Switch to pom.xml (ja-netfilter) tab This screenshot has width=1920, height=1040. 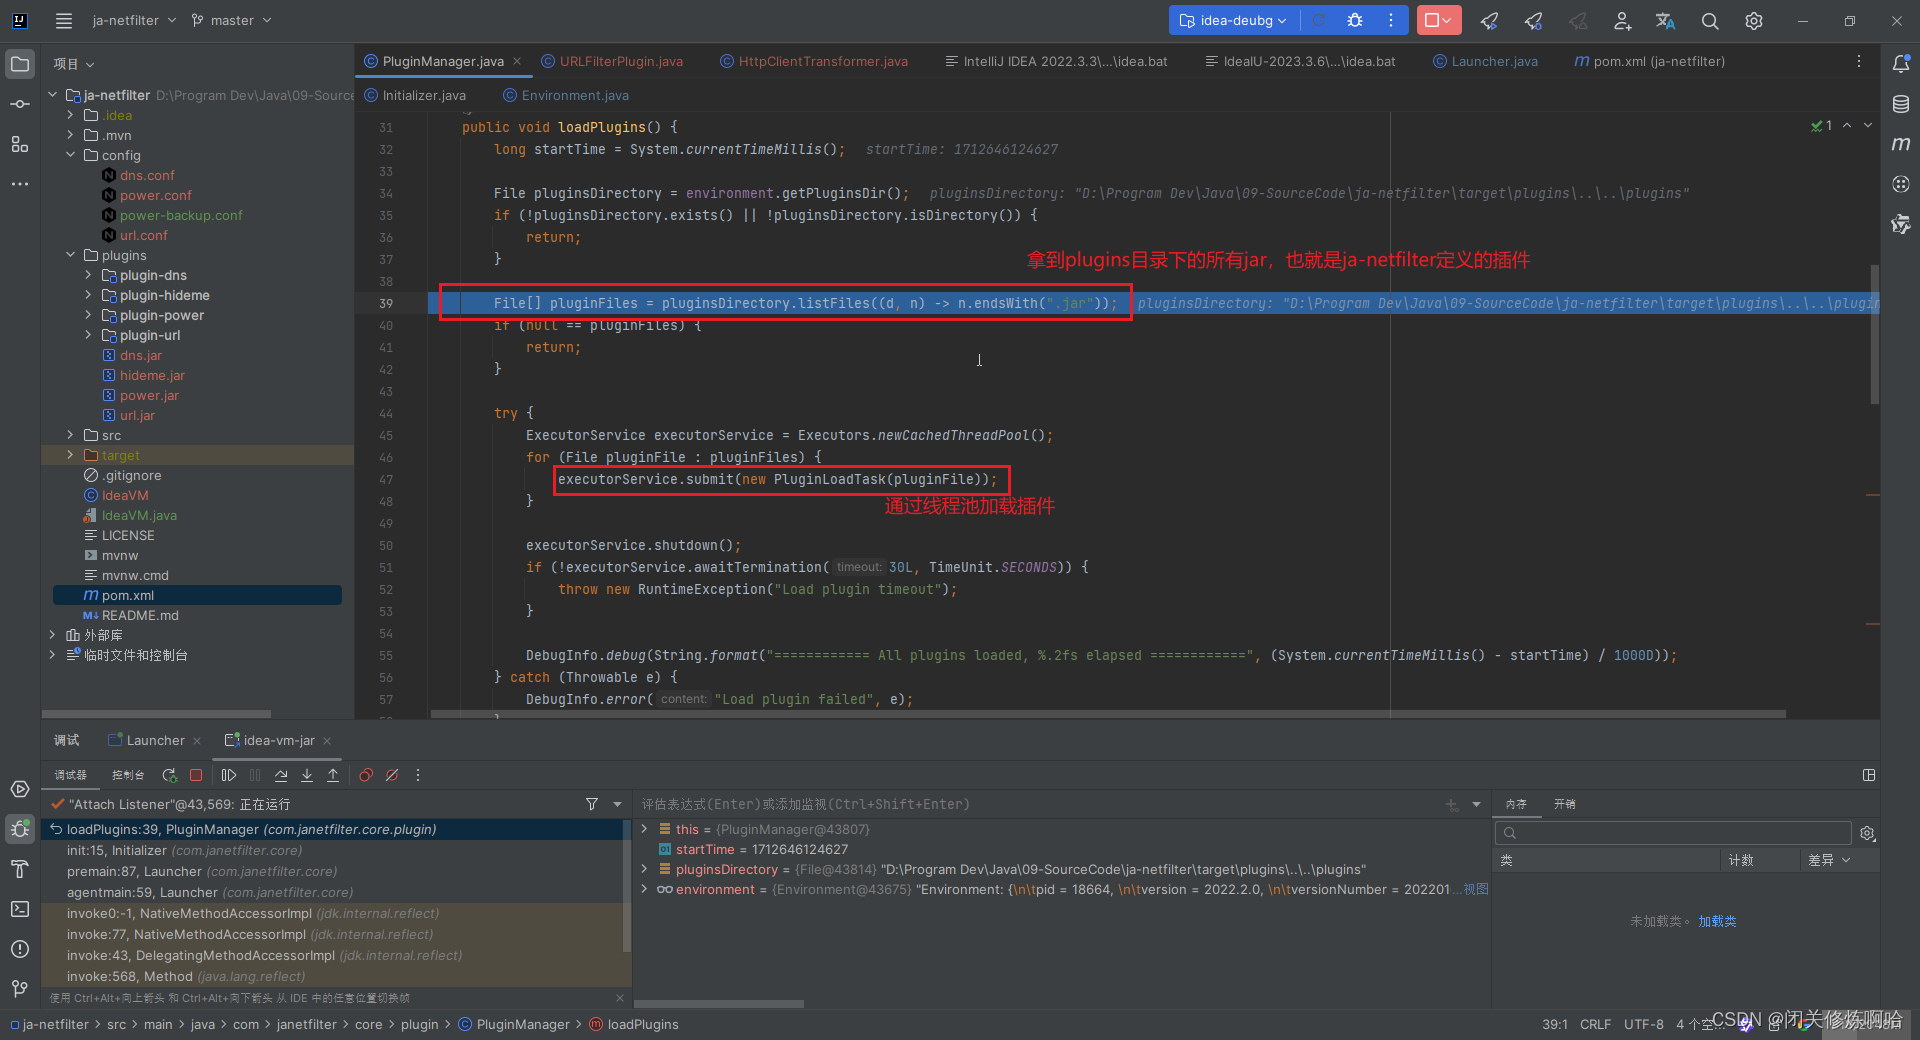pos(1650,61)
